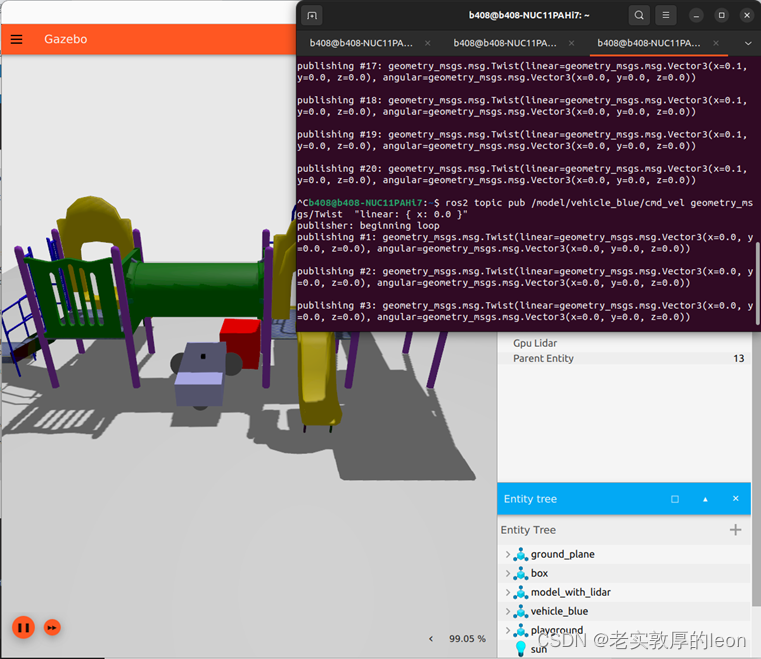Image resolution: width=761 pixels, height=659 pixels.
Task: Switch to the second terminal tab
Action: click(505, 43)
